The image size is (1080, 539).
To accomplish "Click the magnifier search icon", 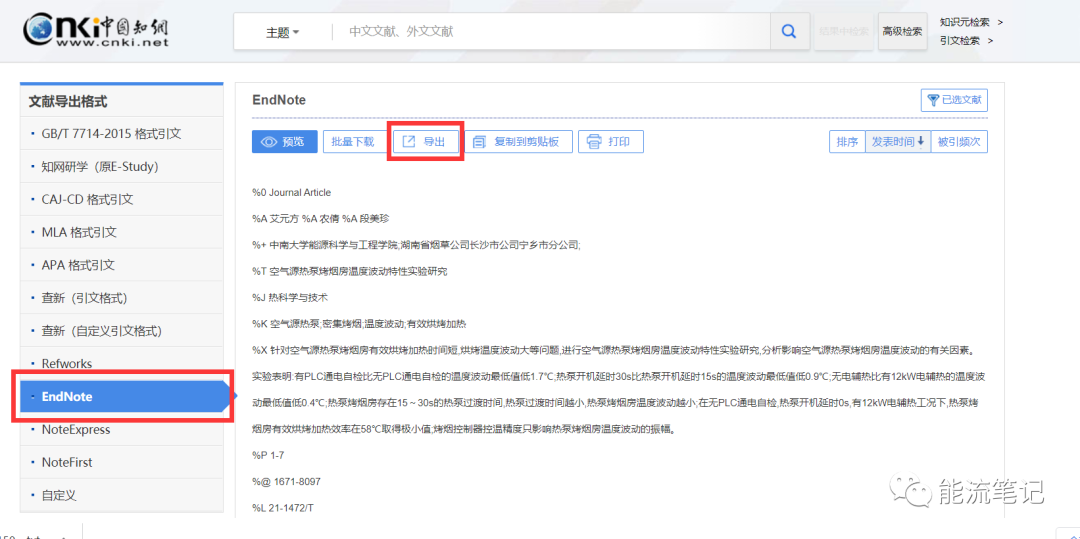I will [x=789, y=31].
